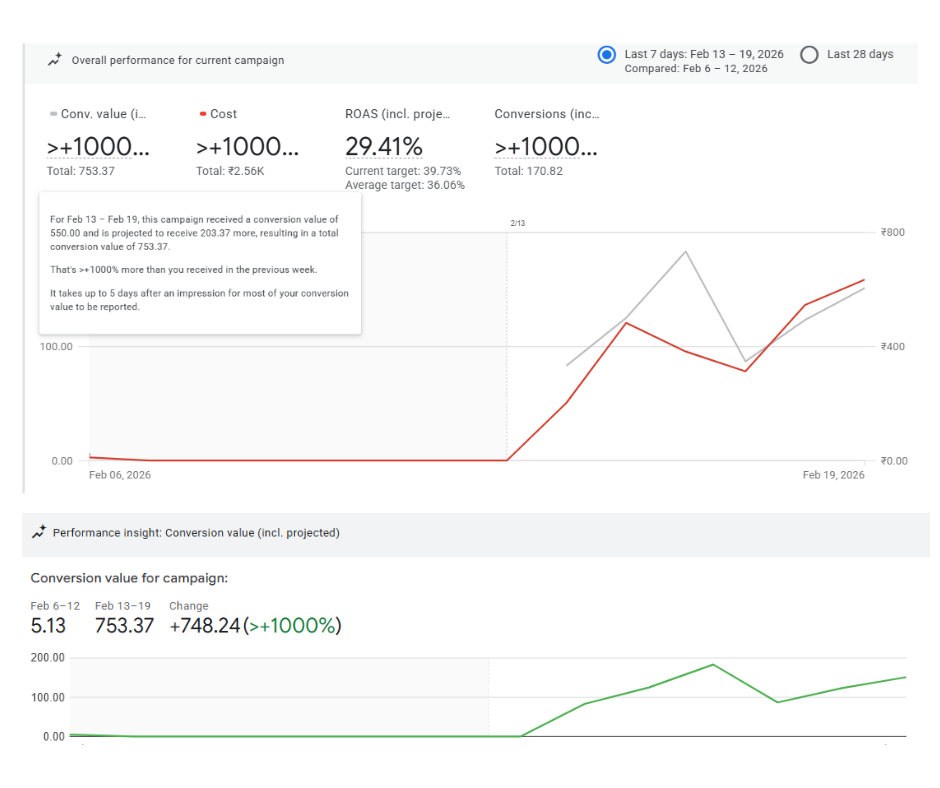Image resolution: width=940 pixels, height=788 pixels.
Task: Click the peak of the green conversion line
Action: [x=713, y=664]
